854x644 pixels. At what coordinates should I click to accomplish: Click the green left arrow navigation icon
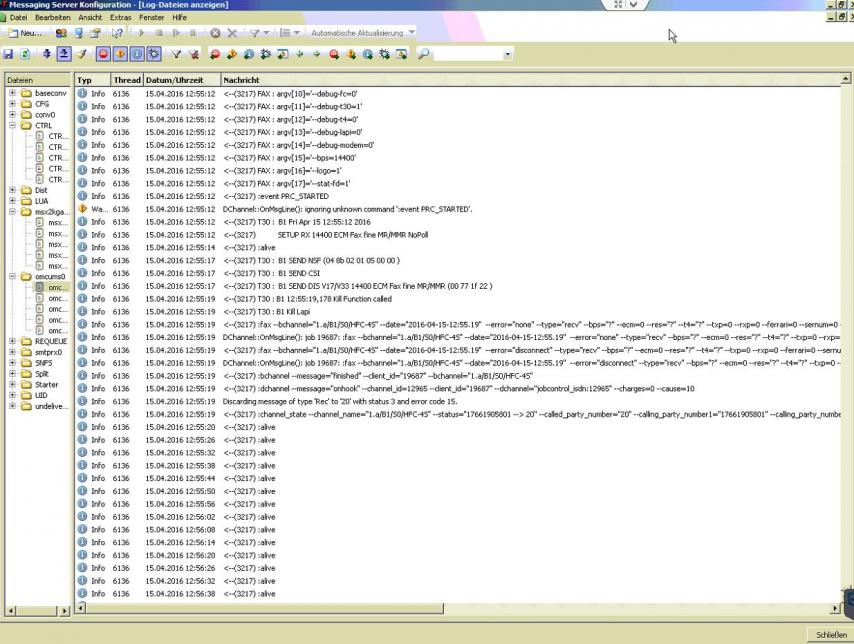[x=299, y=54]
